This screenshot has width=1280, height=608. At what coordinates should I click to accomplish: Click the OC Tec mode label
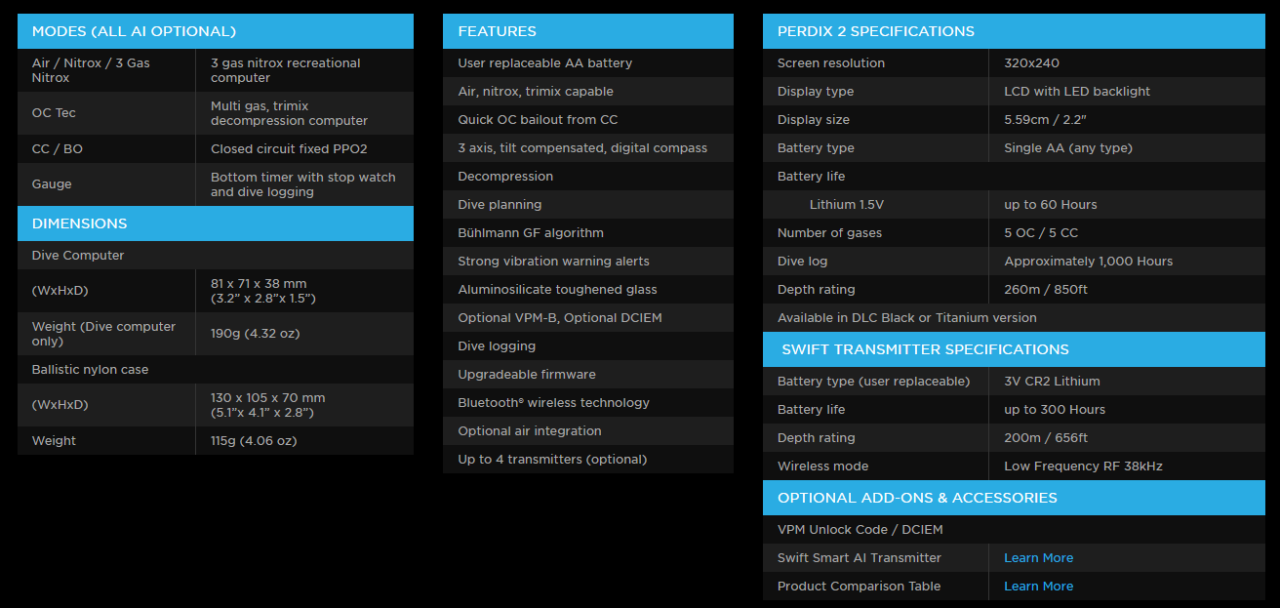tap(54, 113)
